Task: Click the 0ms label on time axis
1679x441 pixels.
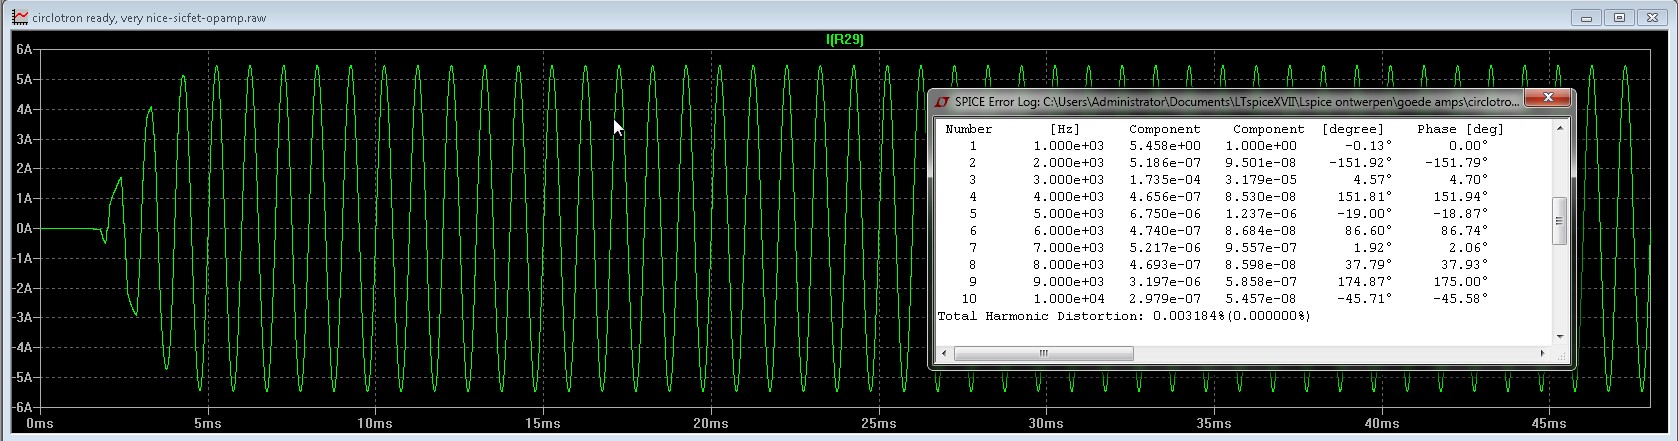Action: tap(40, 424)
